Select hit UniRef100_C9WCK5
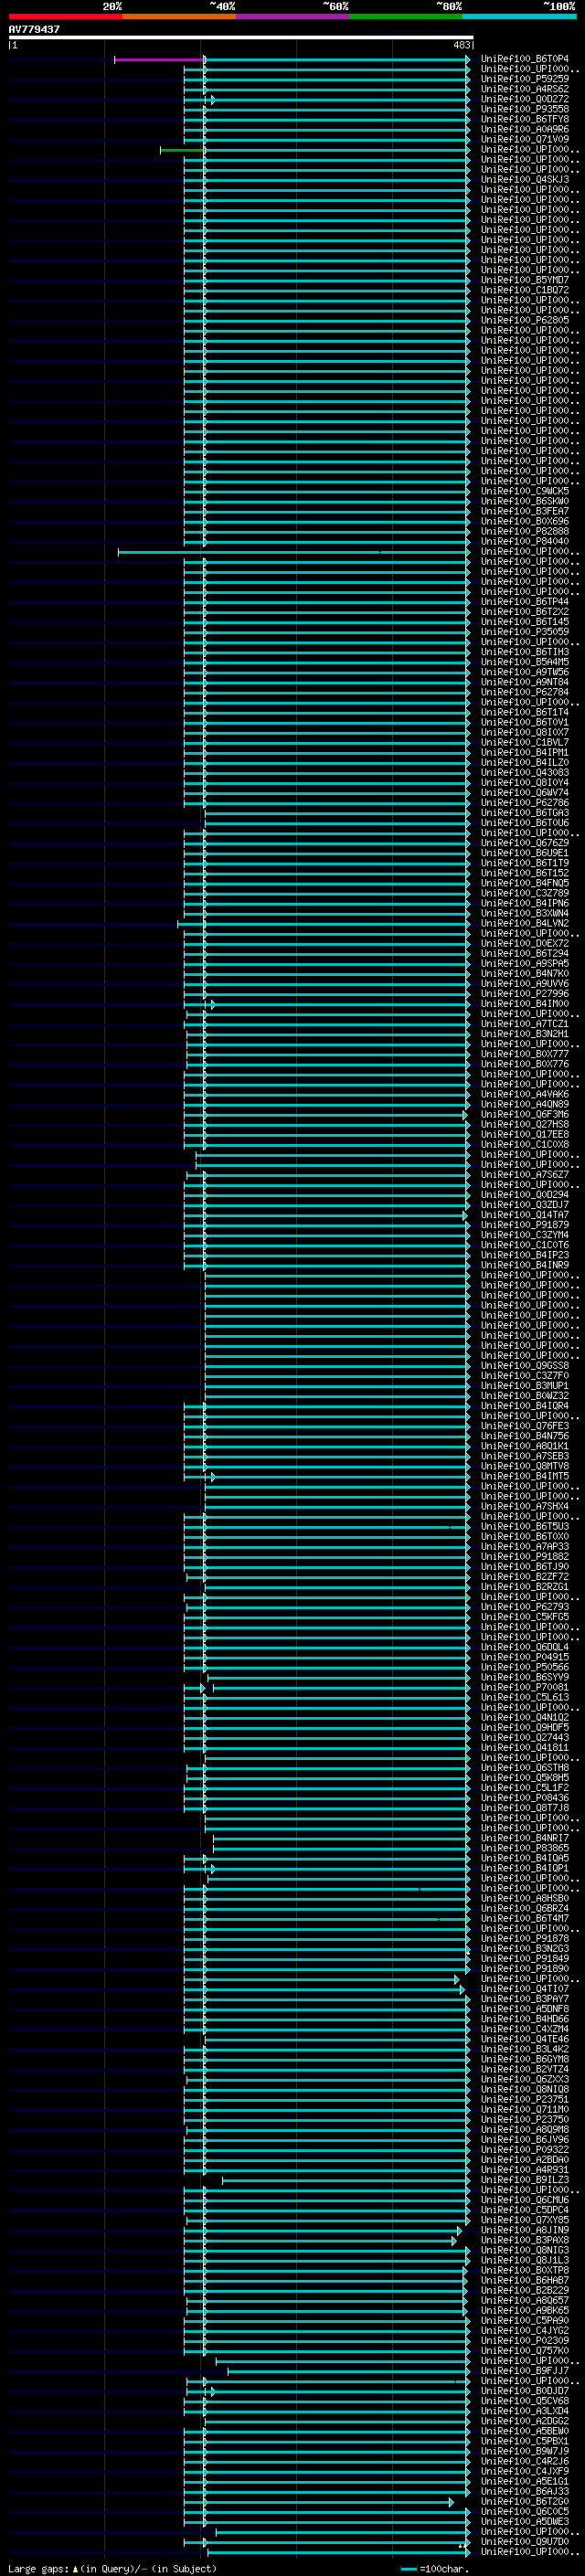 [524, 491]
